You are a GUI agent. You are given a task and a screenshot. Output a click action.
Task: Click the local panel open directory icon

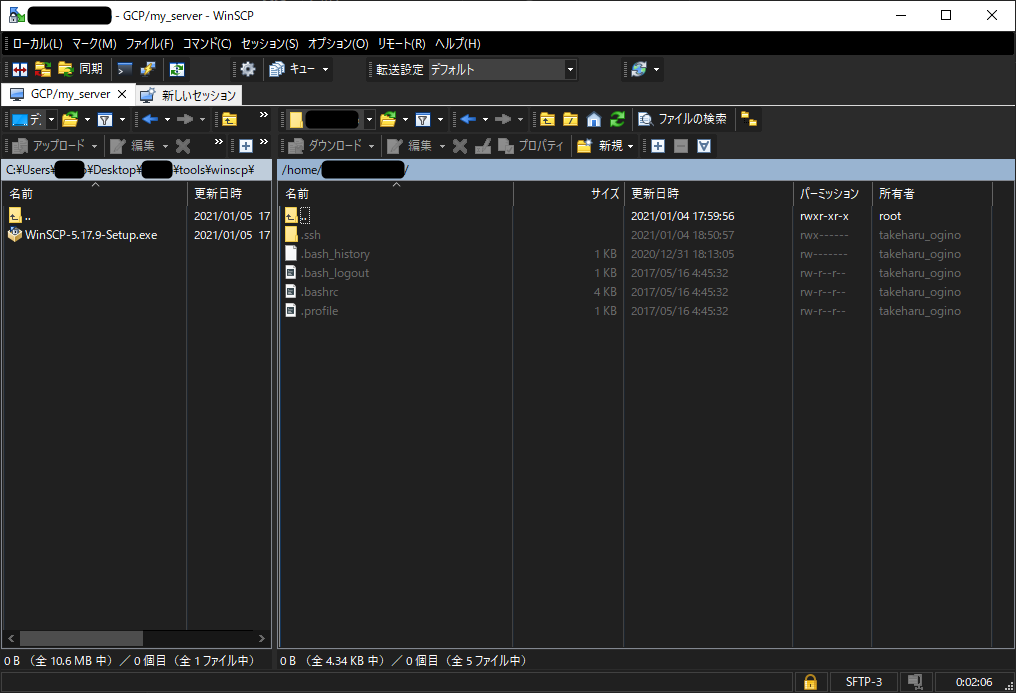point(70,119)
